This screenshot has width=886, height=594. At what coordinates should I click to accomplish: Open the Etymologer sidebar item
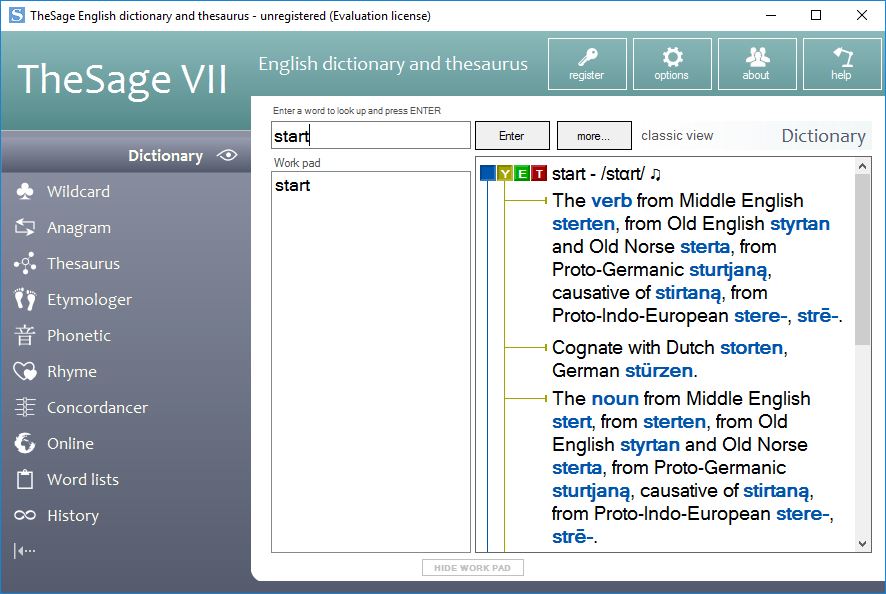(x=90, y=300)
